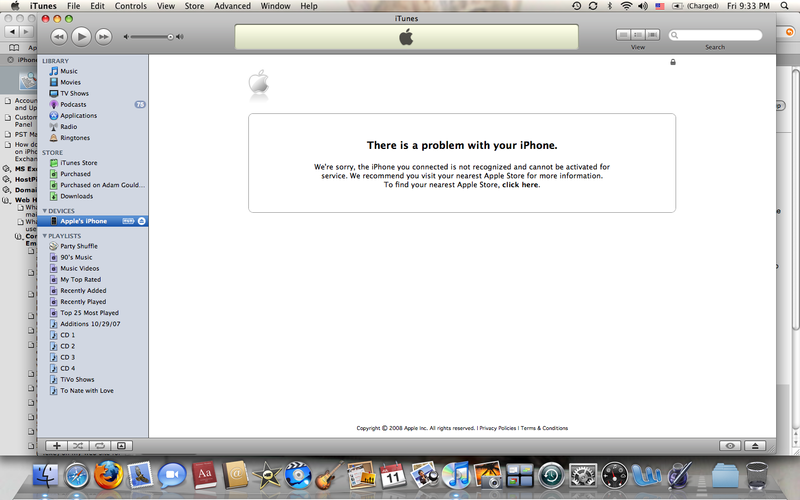Open the Edit menu
This screenshot has height=500, width=800.
click(x=97, y=6)
